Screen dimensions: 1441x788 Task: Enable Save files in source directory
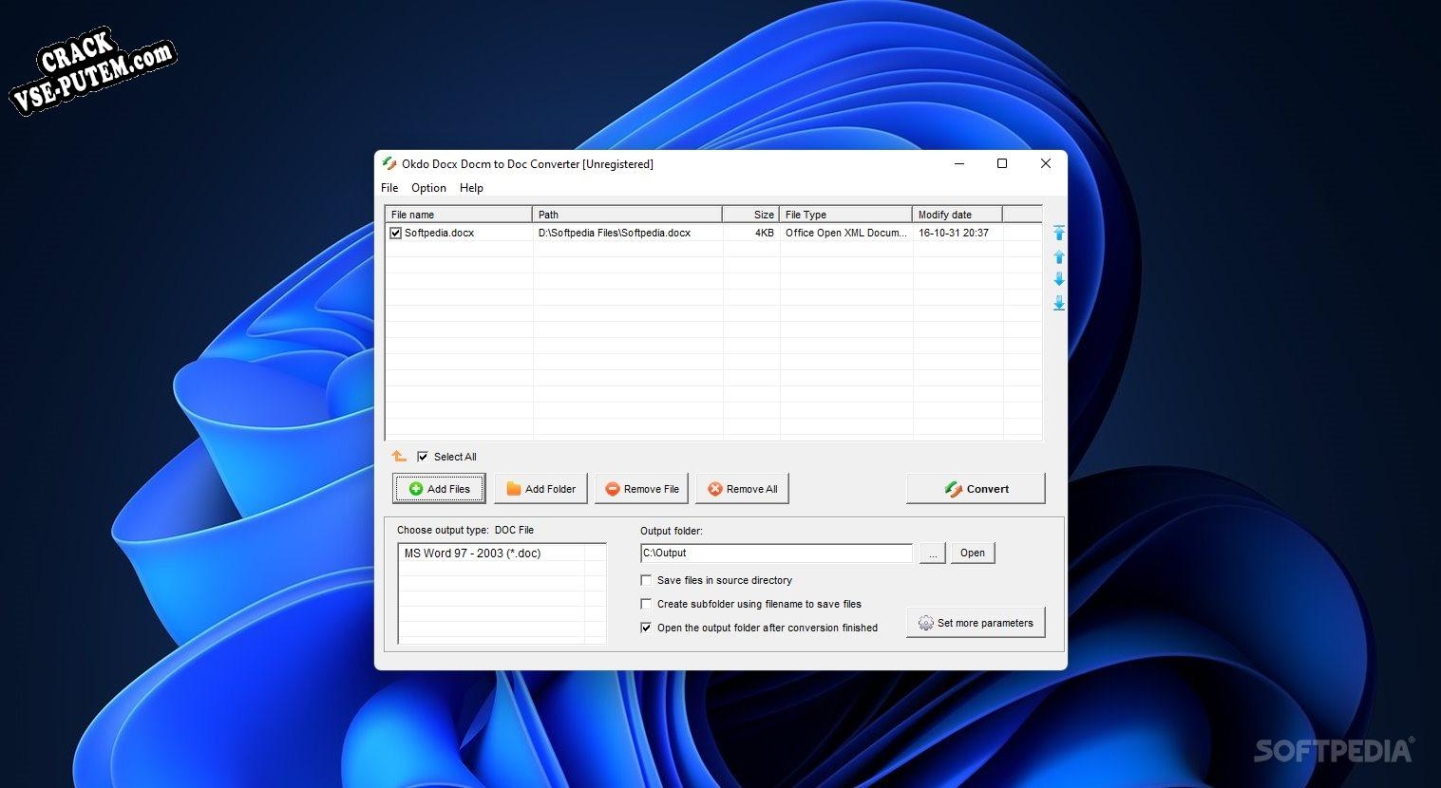click(646, 580)
